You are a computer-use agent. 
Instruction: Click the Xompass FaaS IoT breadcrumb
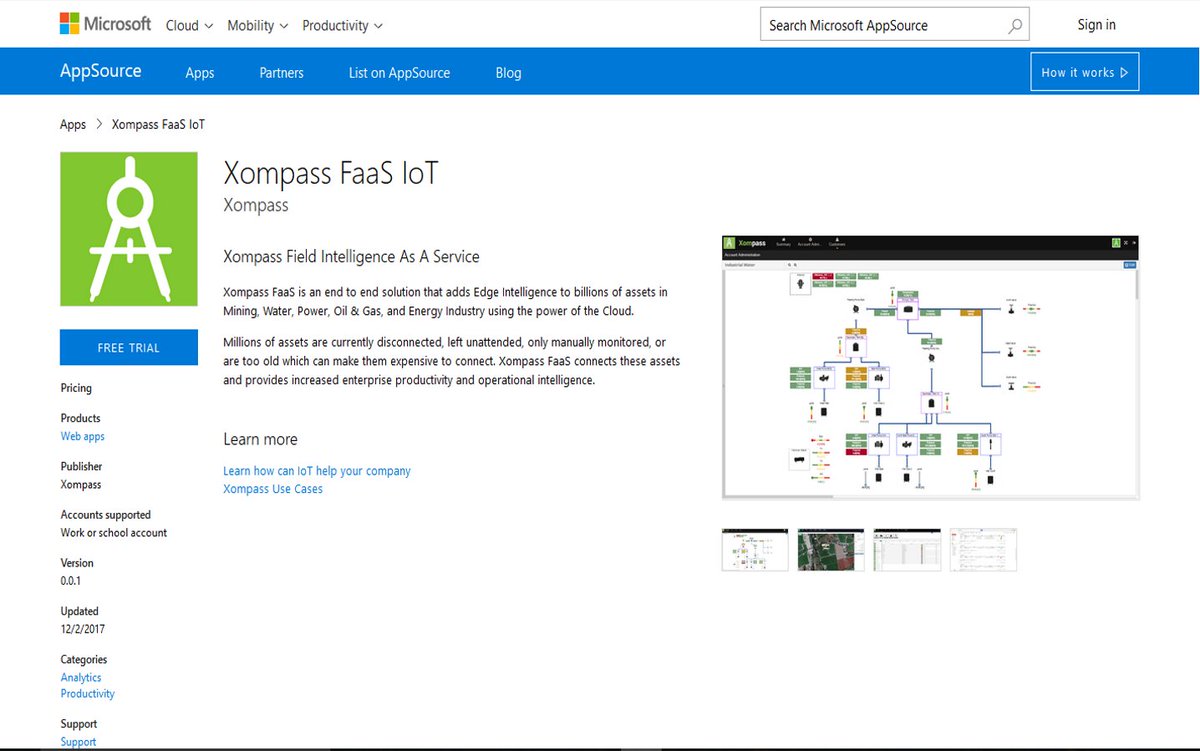158,125
